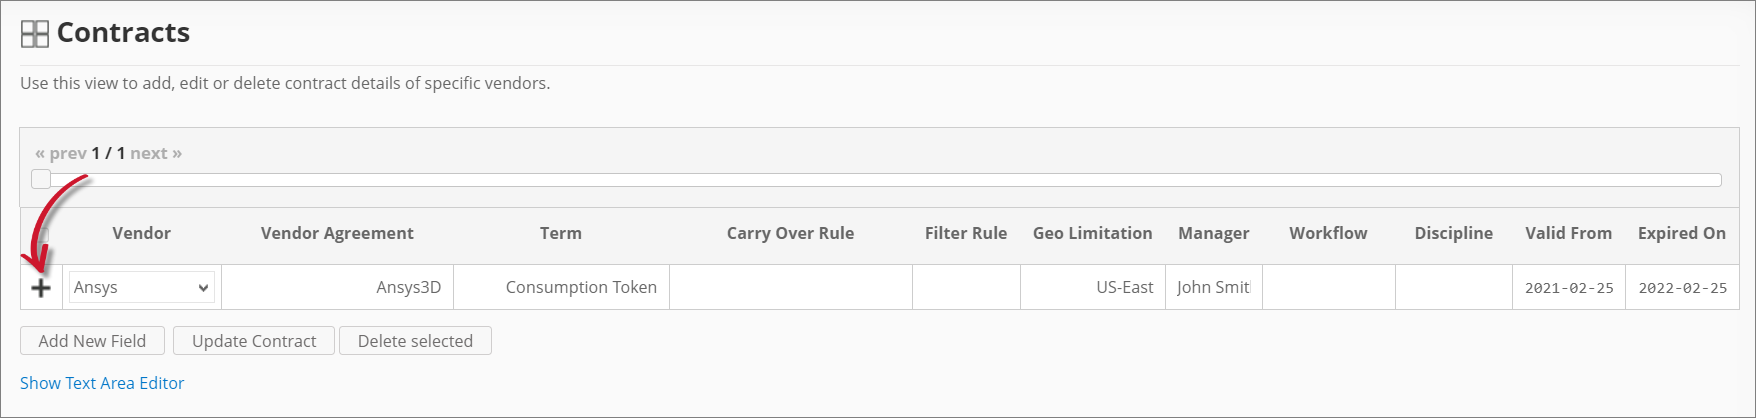Viewport: 1756px width, 418px height.
Task: Click the empty Carry Over Rule cell
Action: (790, 287)
